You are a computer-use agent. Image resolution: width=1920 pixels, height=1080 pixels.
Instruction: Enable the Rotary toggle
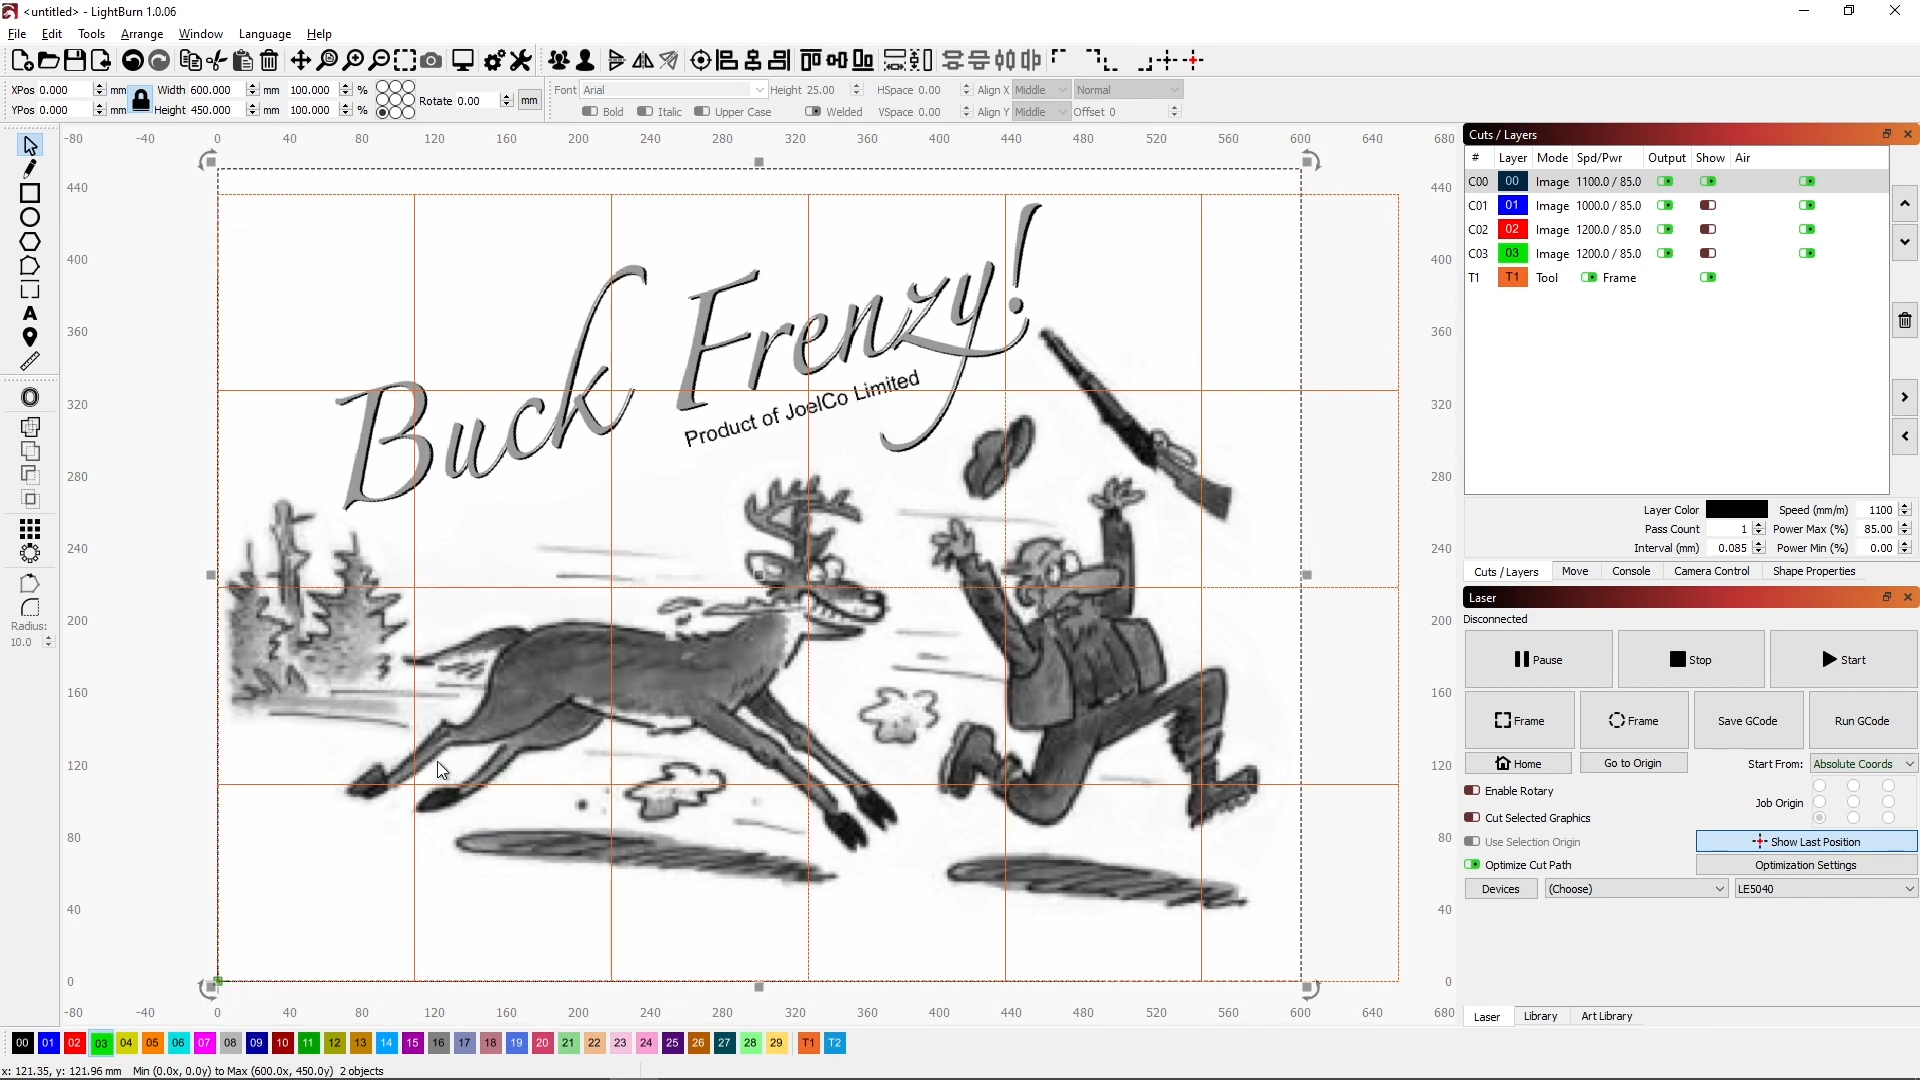(1472, 791)
